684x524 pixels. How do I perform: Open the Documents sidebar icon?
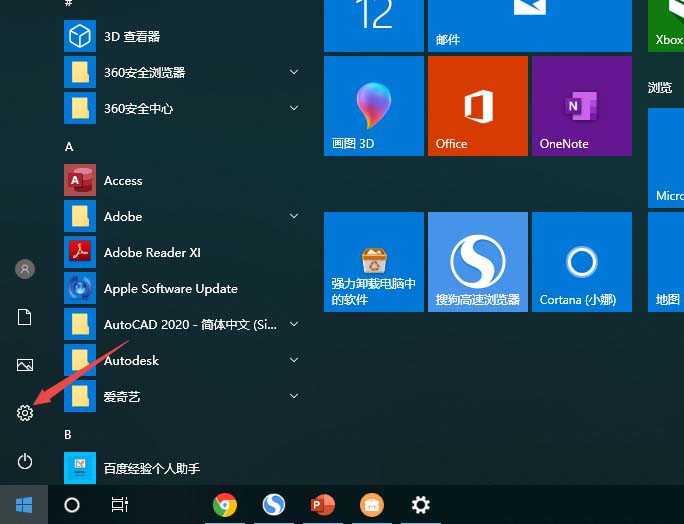[x=25, y=317]
